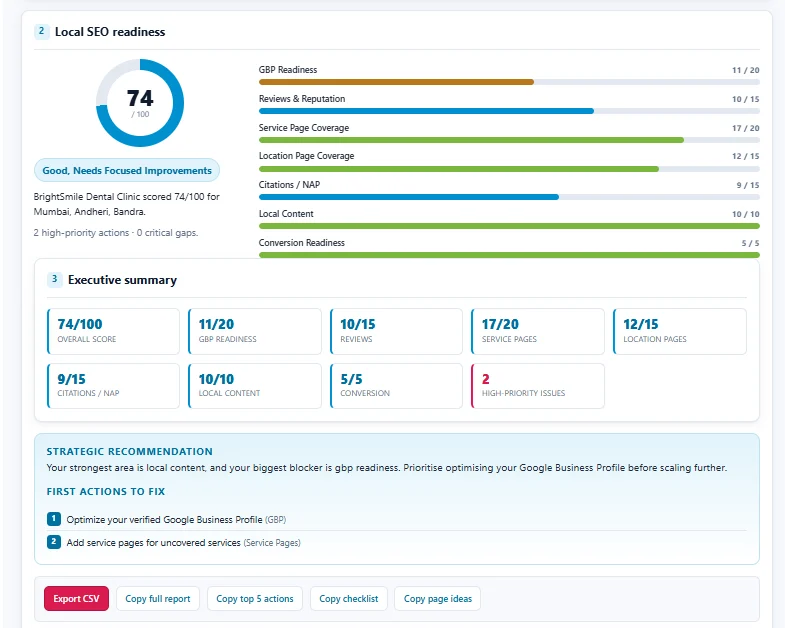Viewport: 785px width, 628px height.
Task: Click the 'FIRST ACTIONS TO FIX' heading
Action: (x=106, y=491)
